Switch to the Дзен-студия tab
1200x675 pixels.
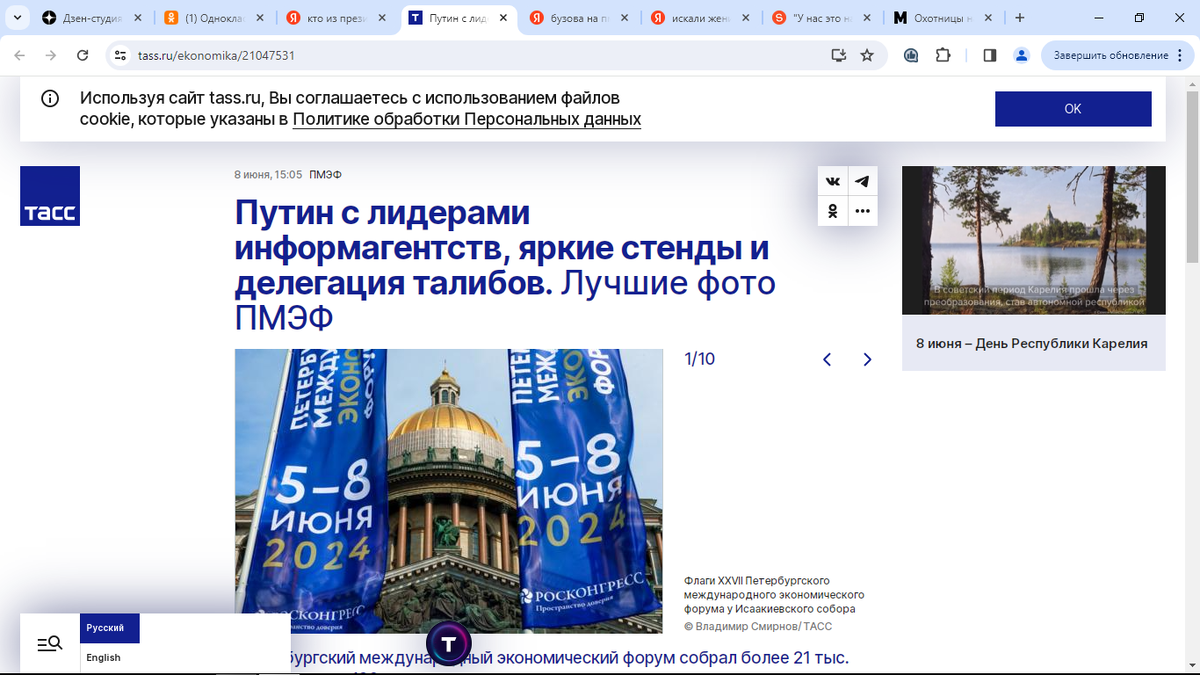coord(92,18)
